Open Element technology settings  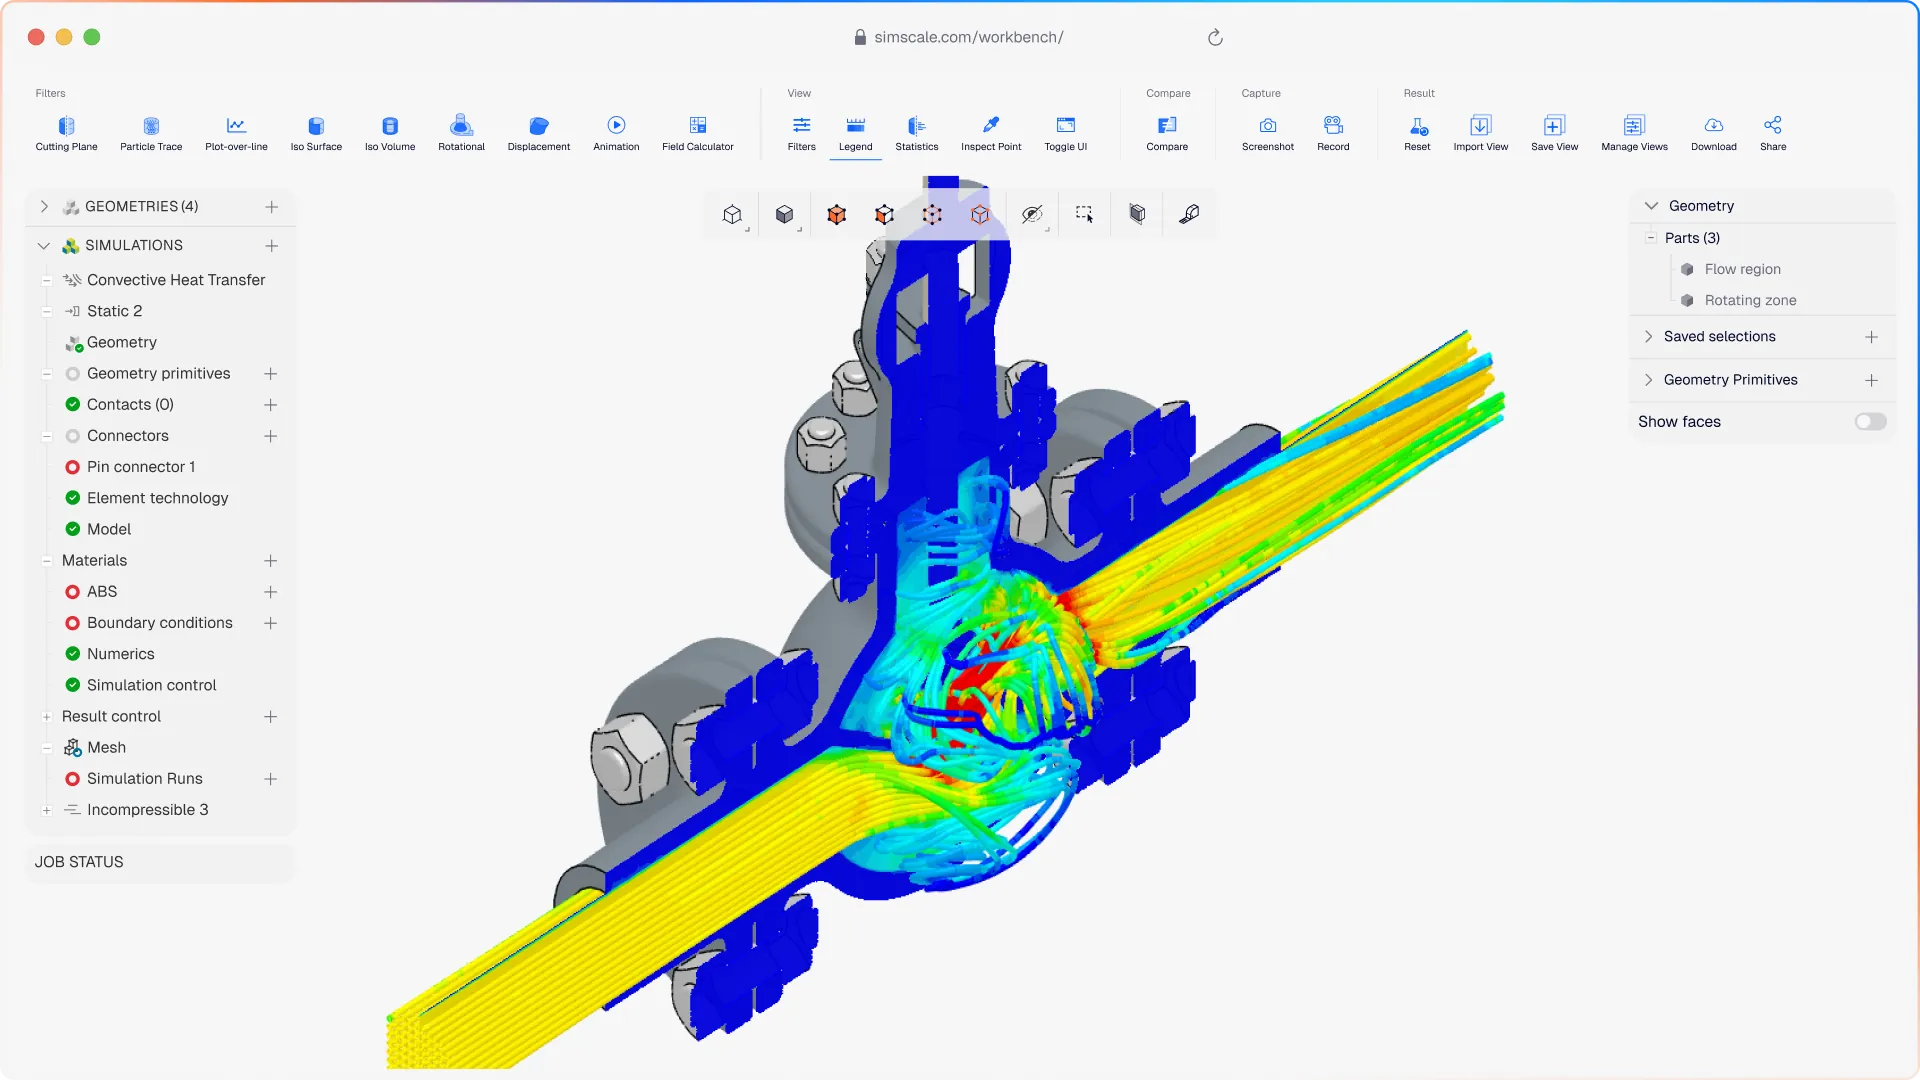pyautogui.click(x=157, y=498)
